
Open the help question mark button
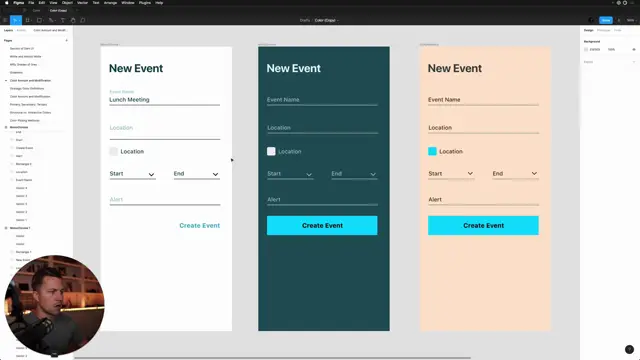click(x=629, y=349)
